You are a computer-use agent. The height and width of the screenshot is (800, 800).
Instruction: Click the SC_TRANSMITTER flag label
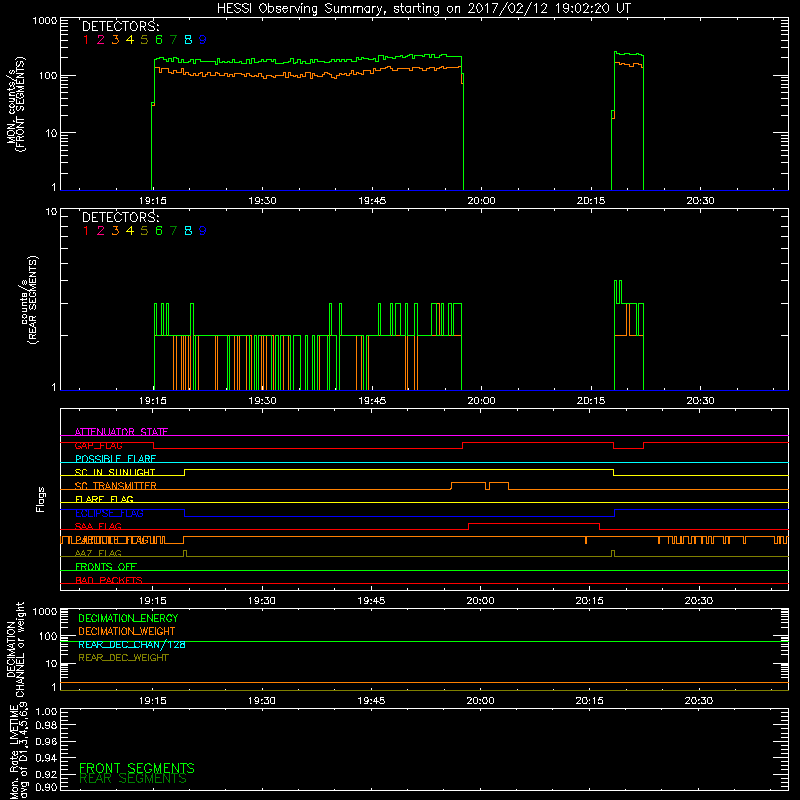click(x=116, y=486)
